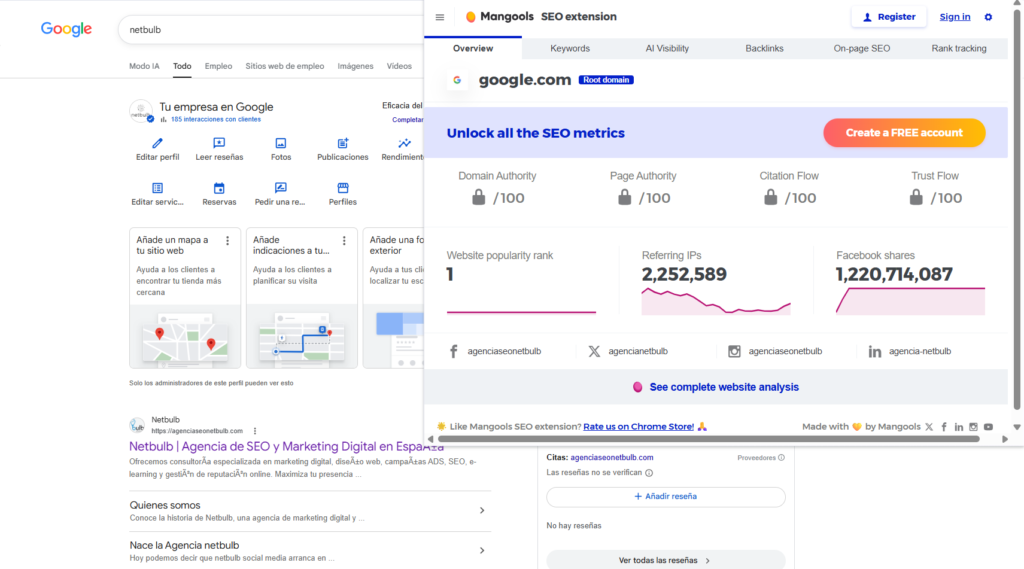
Task: Click info icon beside Las reseñas no se verifican
Action: [648, 473]
